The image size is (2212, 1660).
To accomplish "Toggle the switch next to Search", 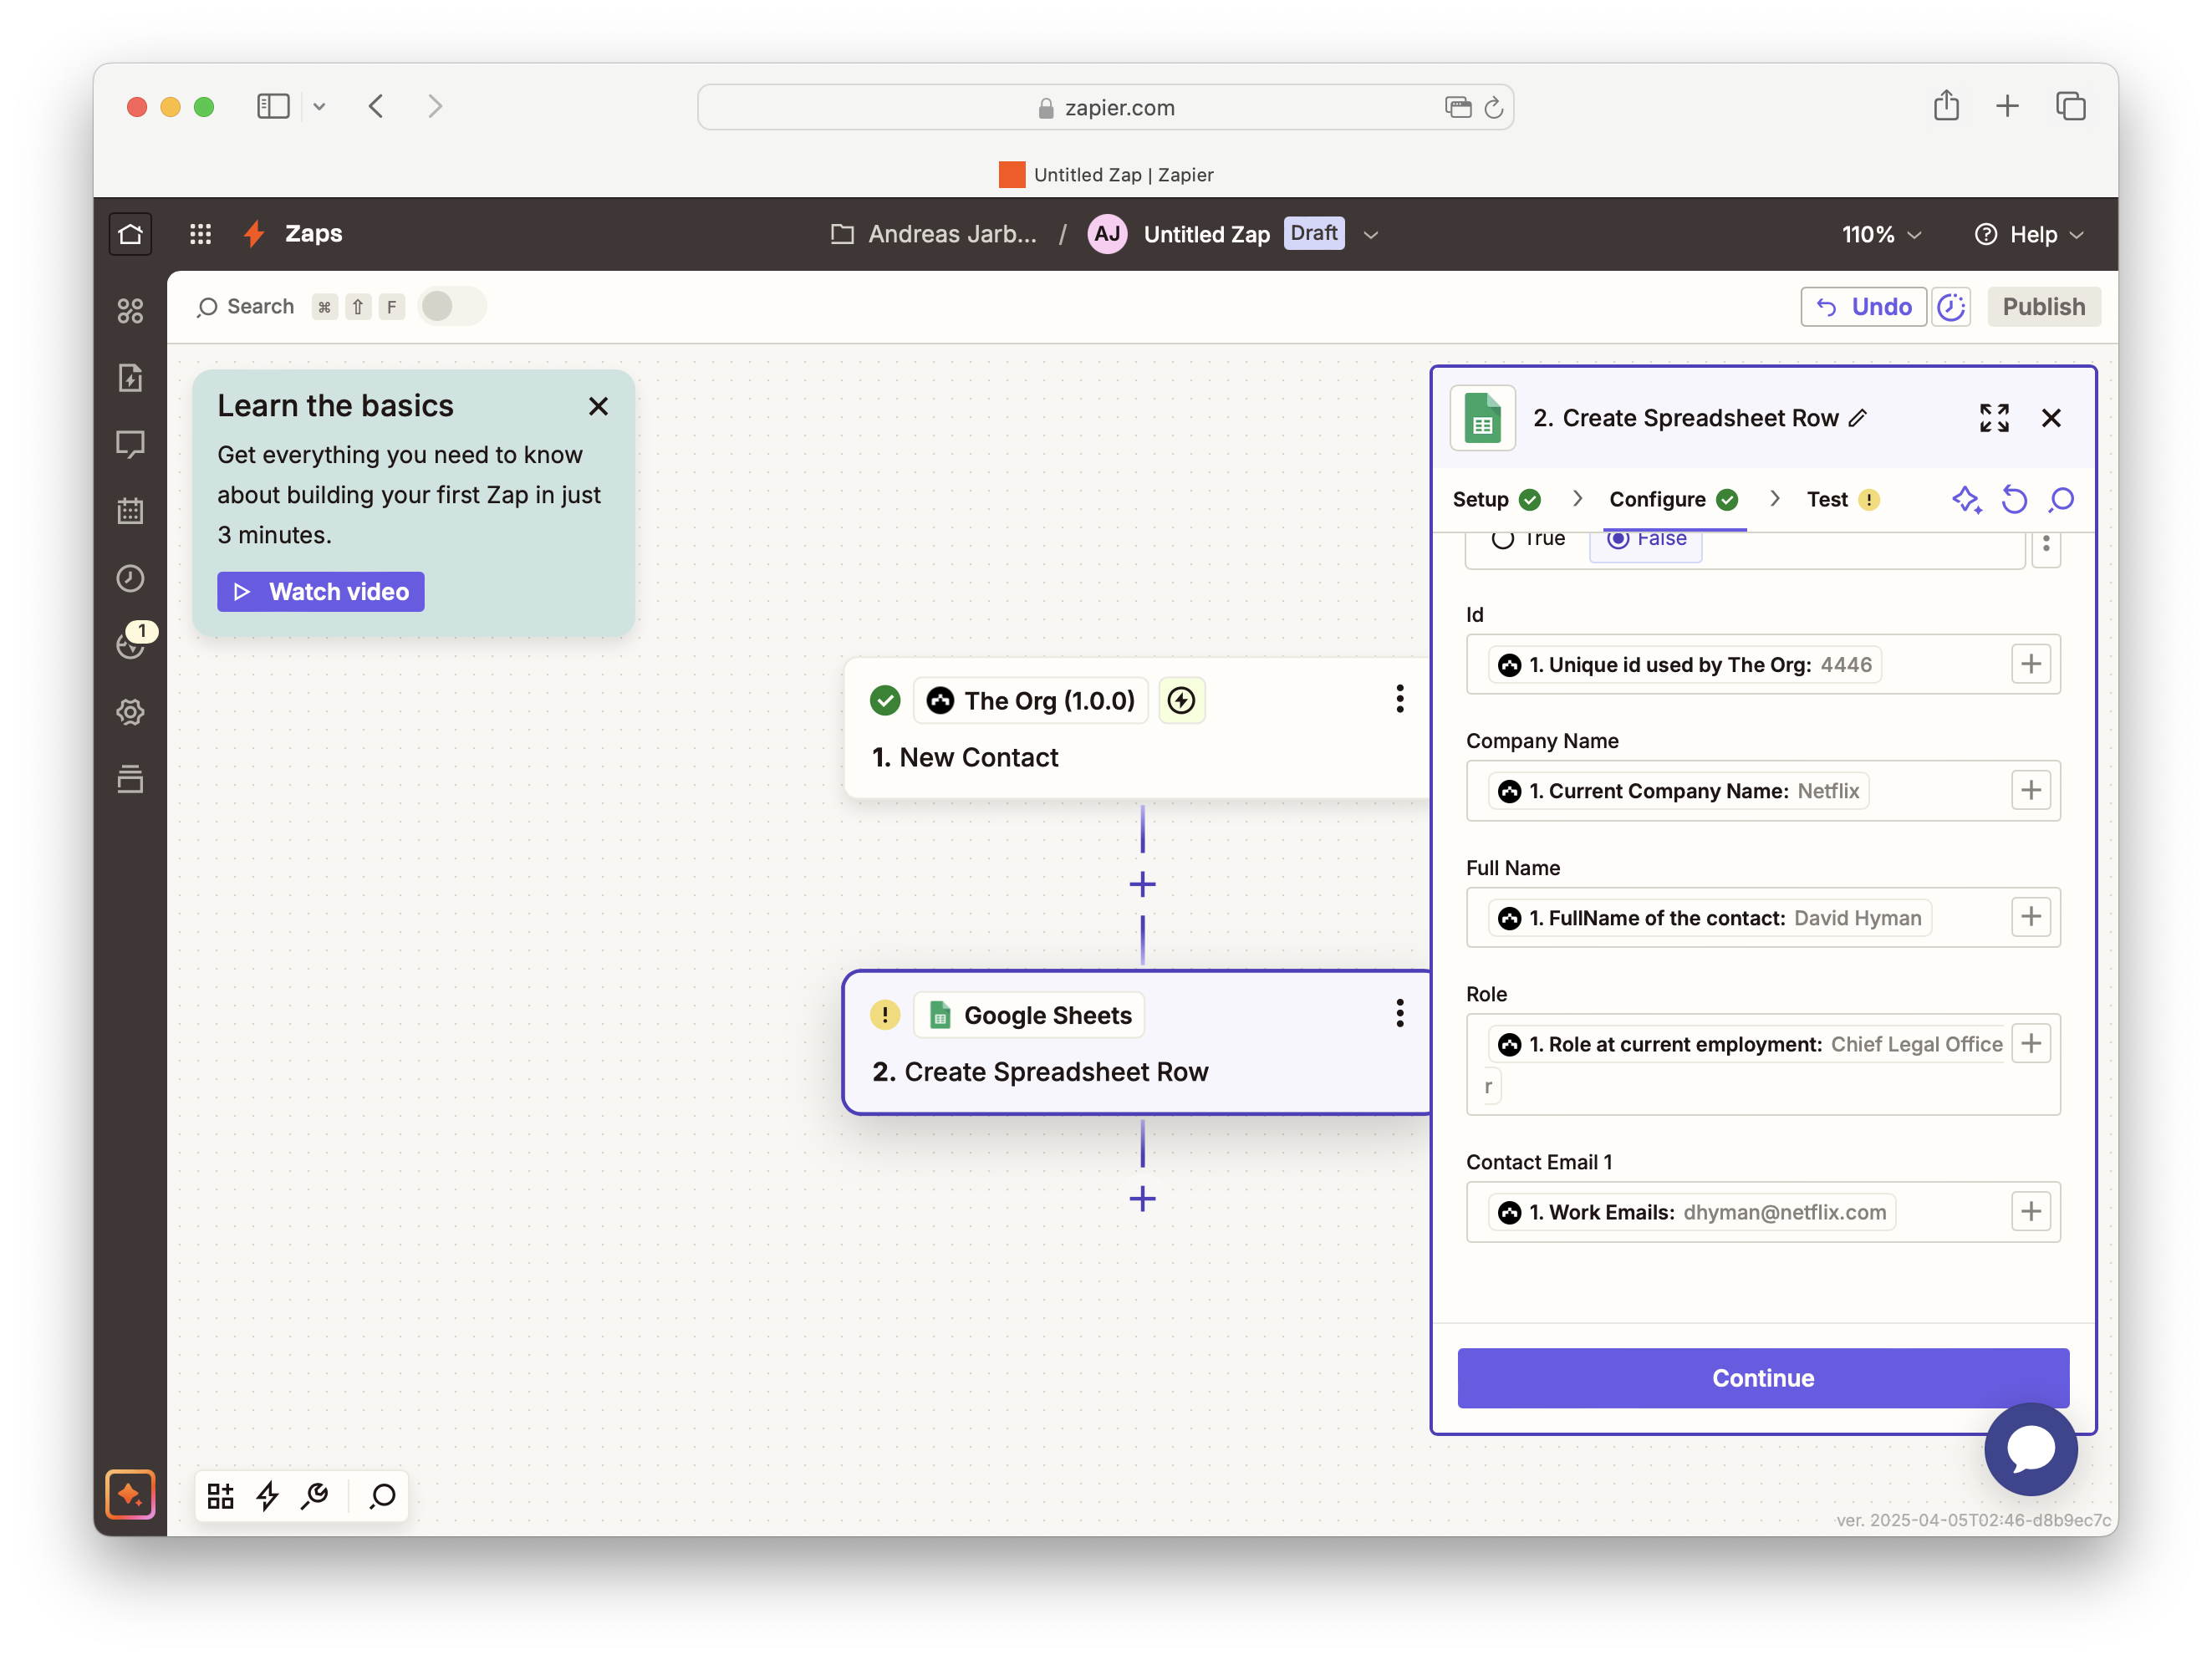I will (452, 306).
